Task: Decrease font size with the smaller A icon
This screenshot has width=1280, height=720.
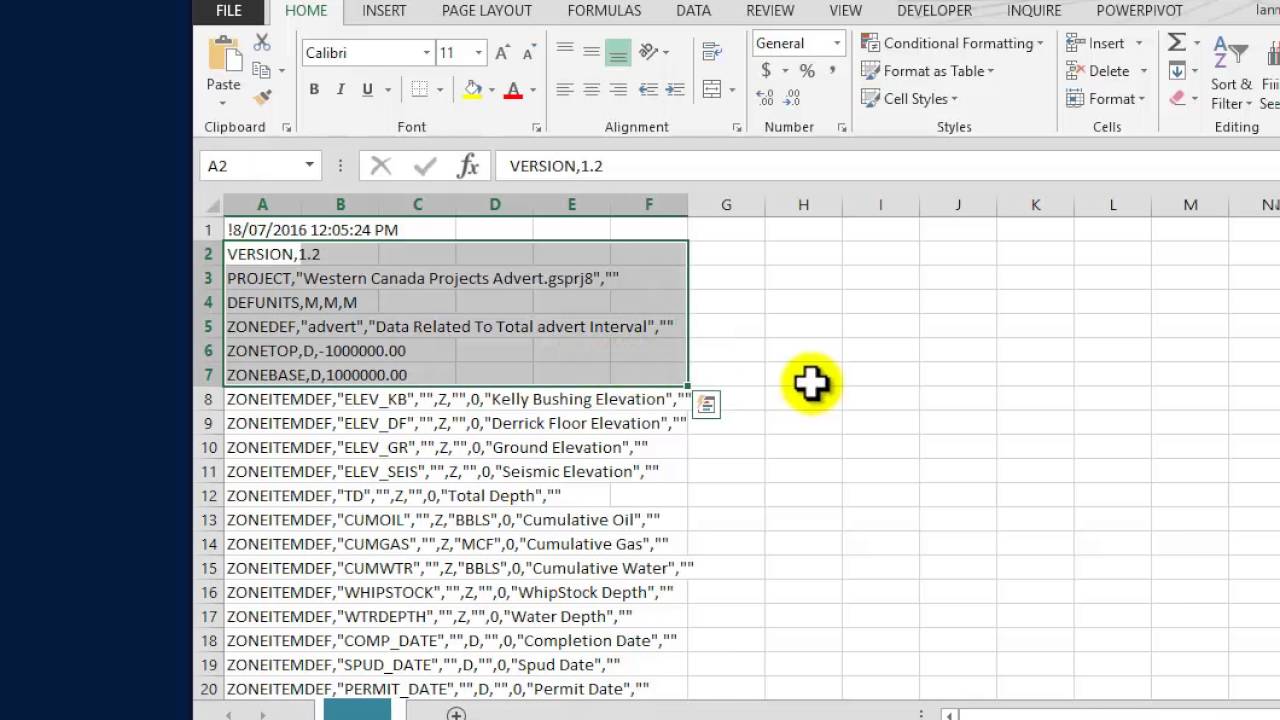Action: pyautogui.click(x=528, y=53)
